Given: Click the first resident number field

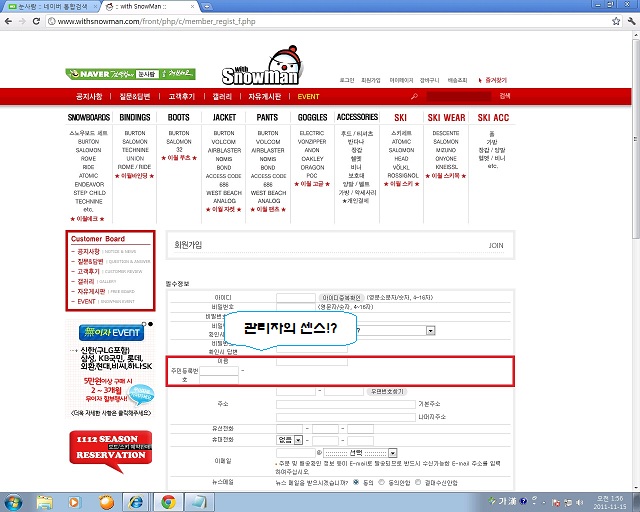Looking at the screenshot, I should pos(219,371).
